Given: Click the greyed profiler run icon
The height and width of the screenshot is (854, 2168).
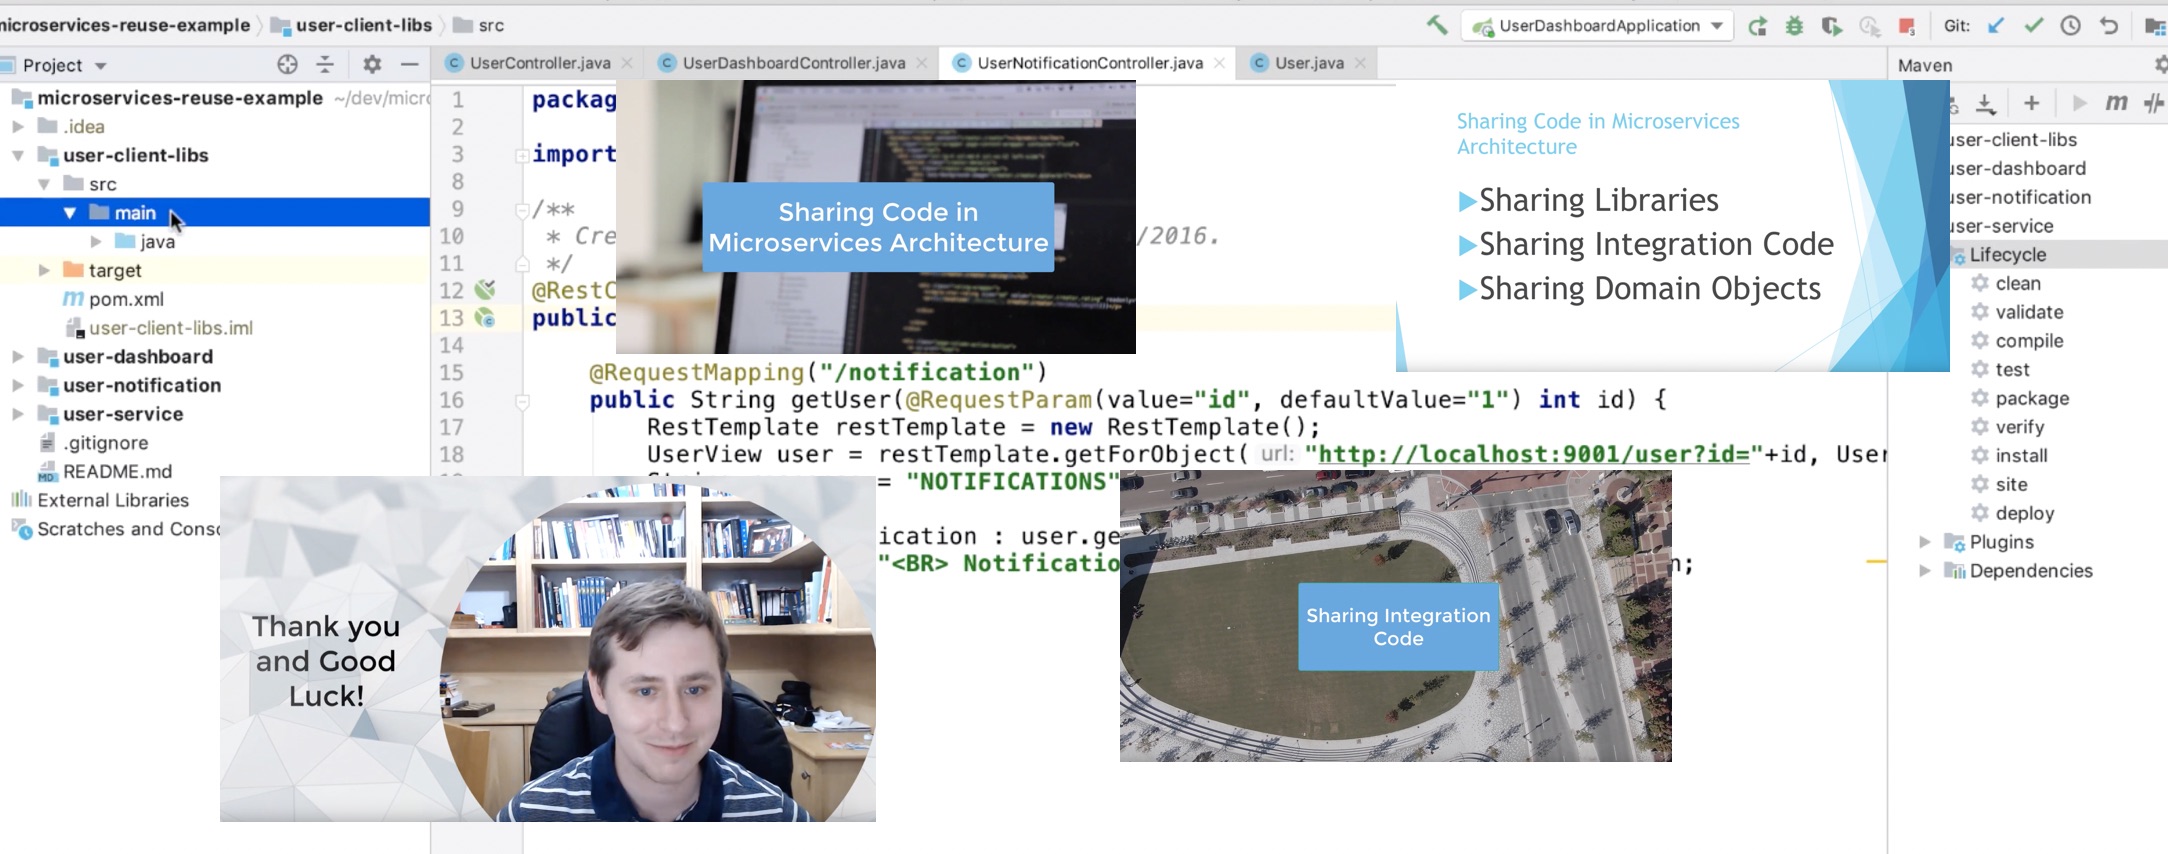Looking at the screenshot, I should [1869, 26].
